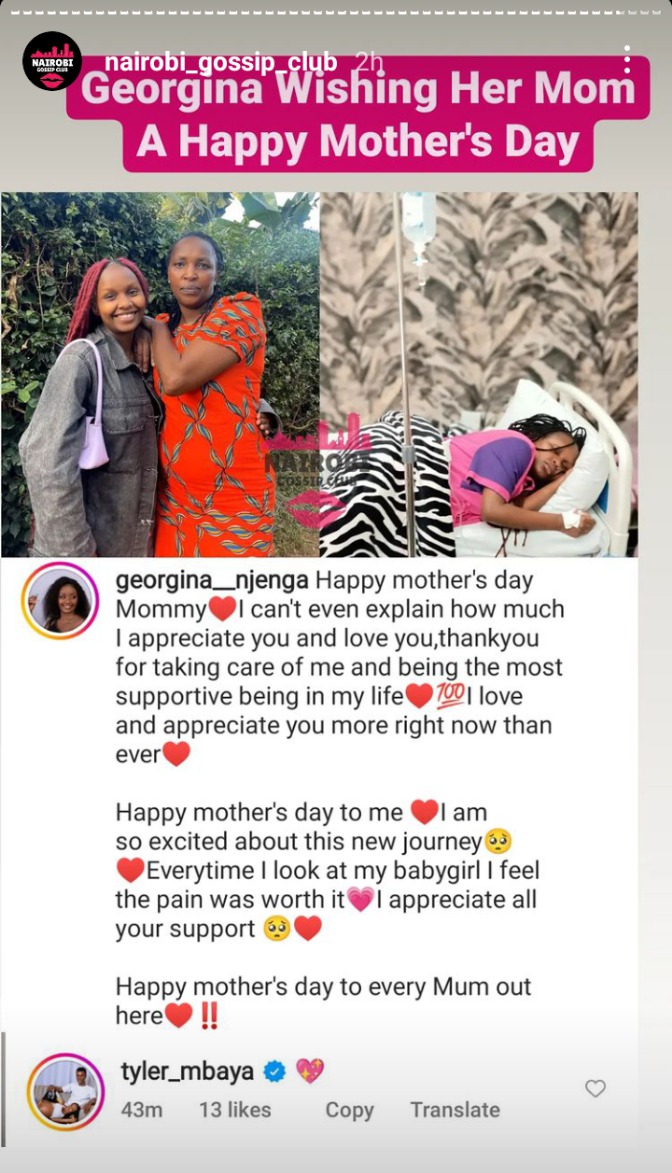The image size is (672, 1173).
Task: Open georgina__njenga's profile picture
Action: (x=60, y=600)
